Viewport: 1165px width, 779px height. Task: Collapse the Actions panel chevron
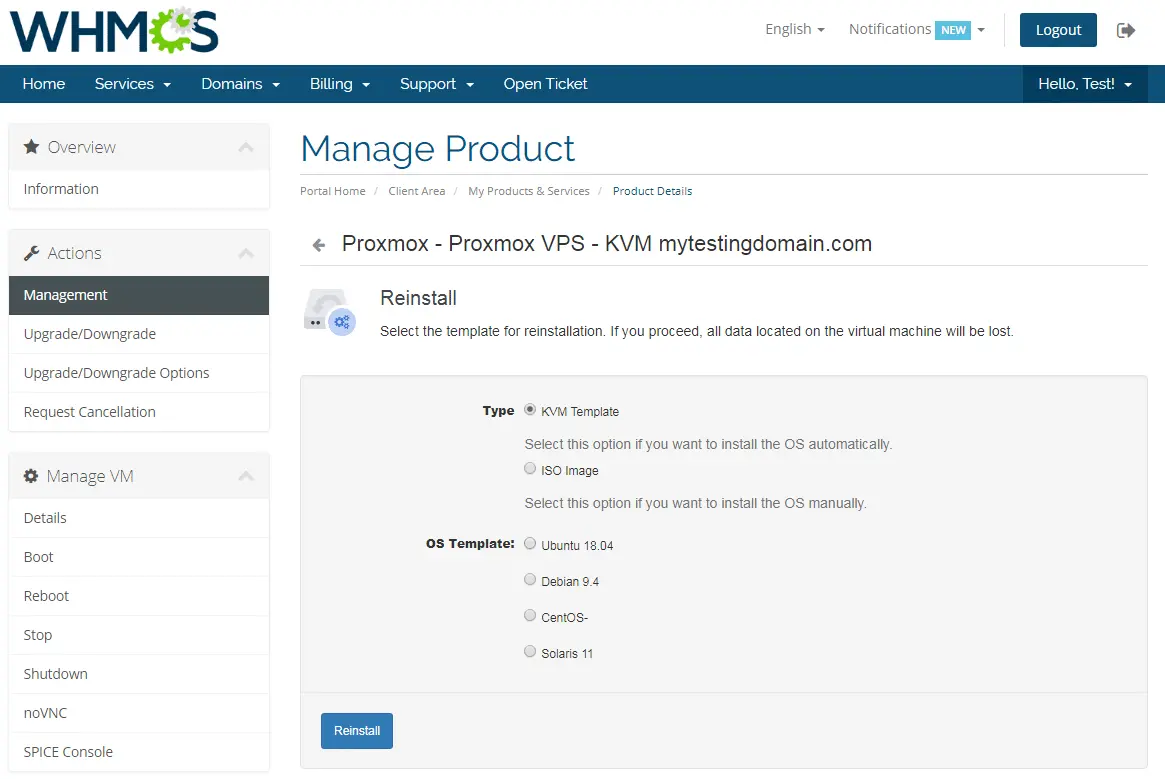point(246,253)
